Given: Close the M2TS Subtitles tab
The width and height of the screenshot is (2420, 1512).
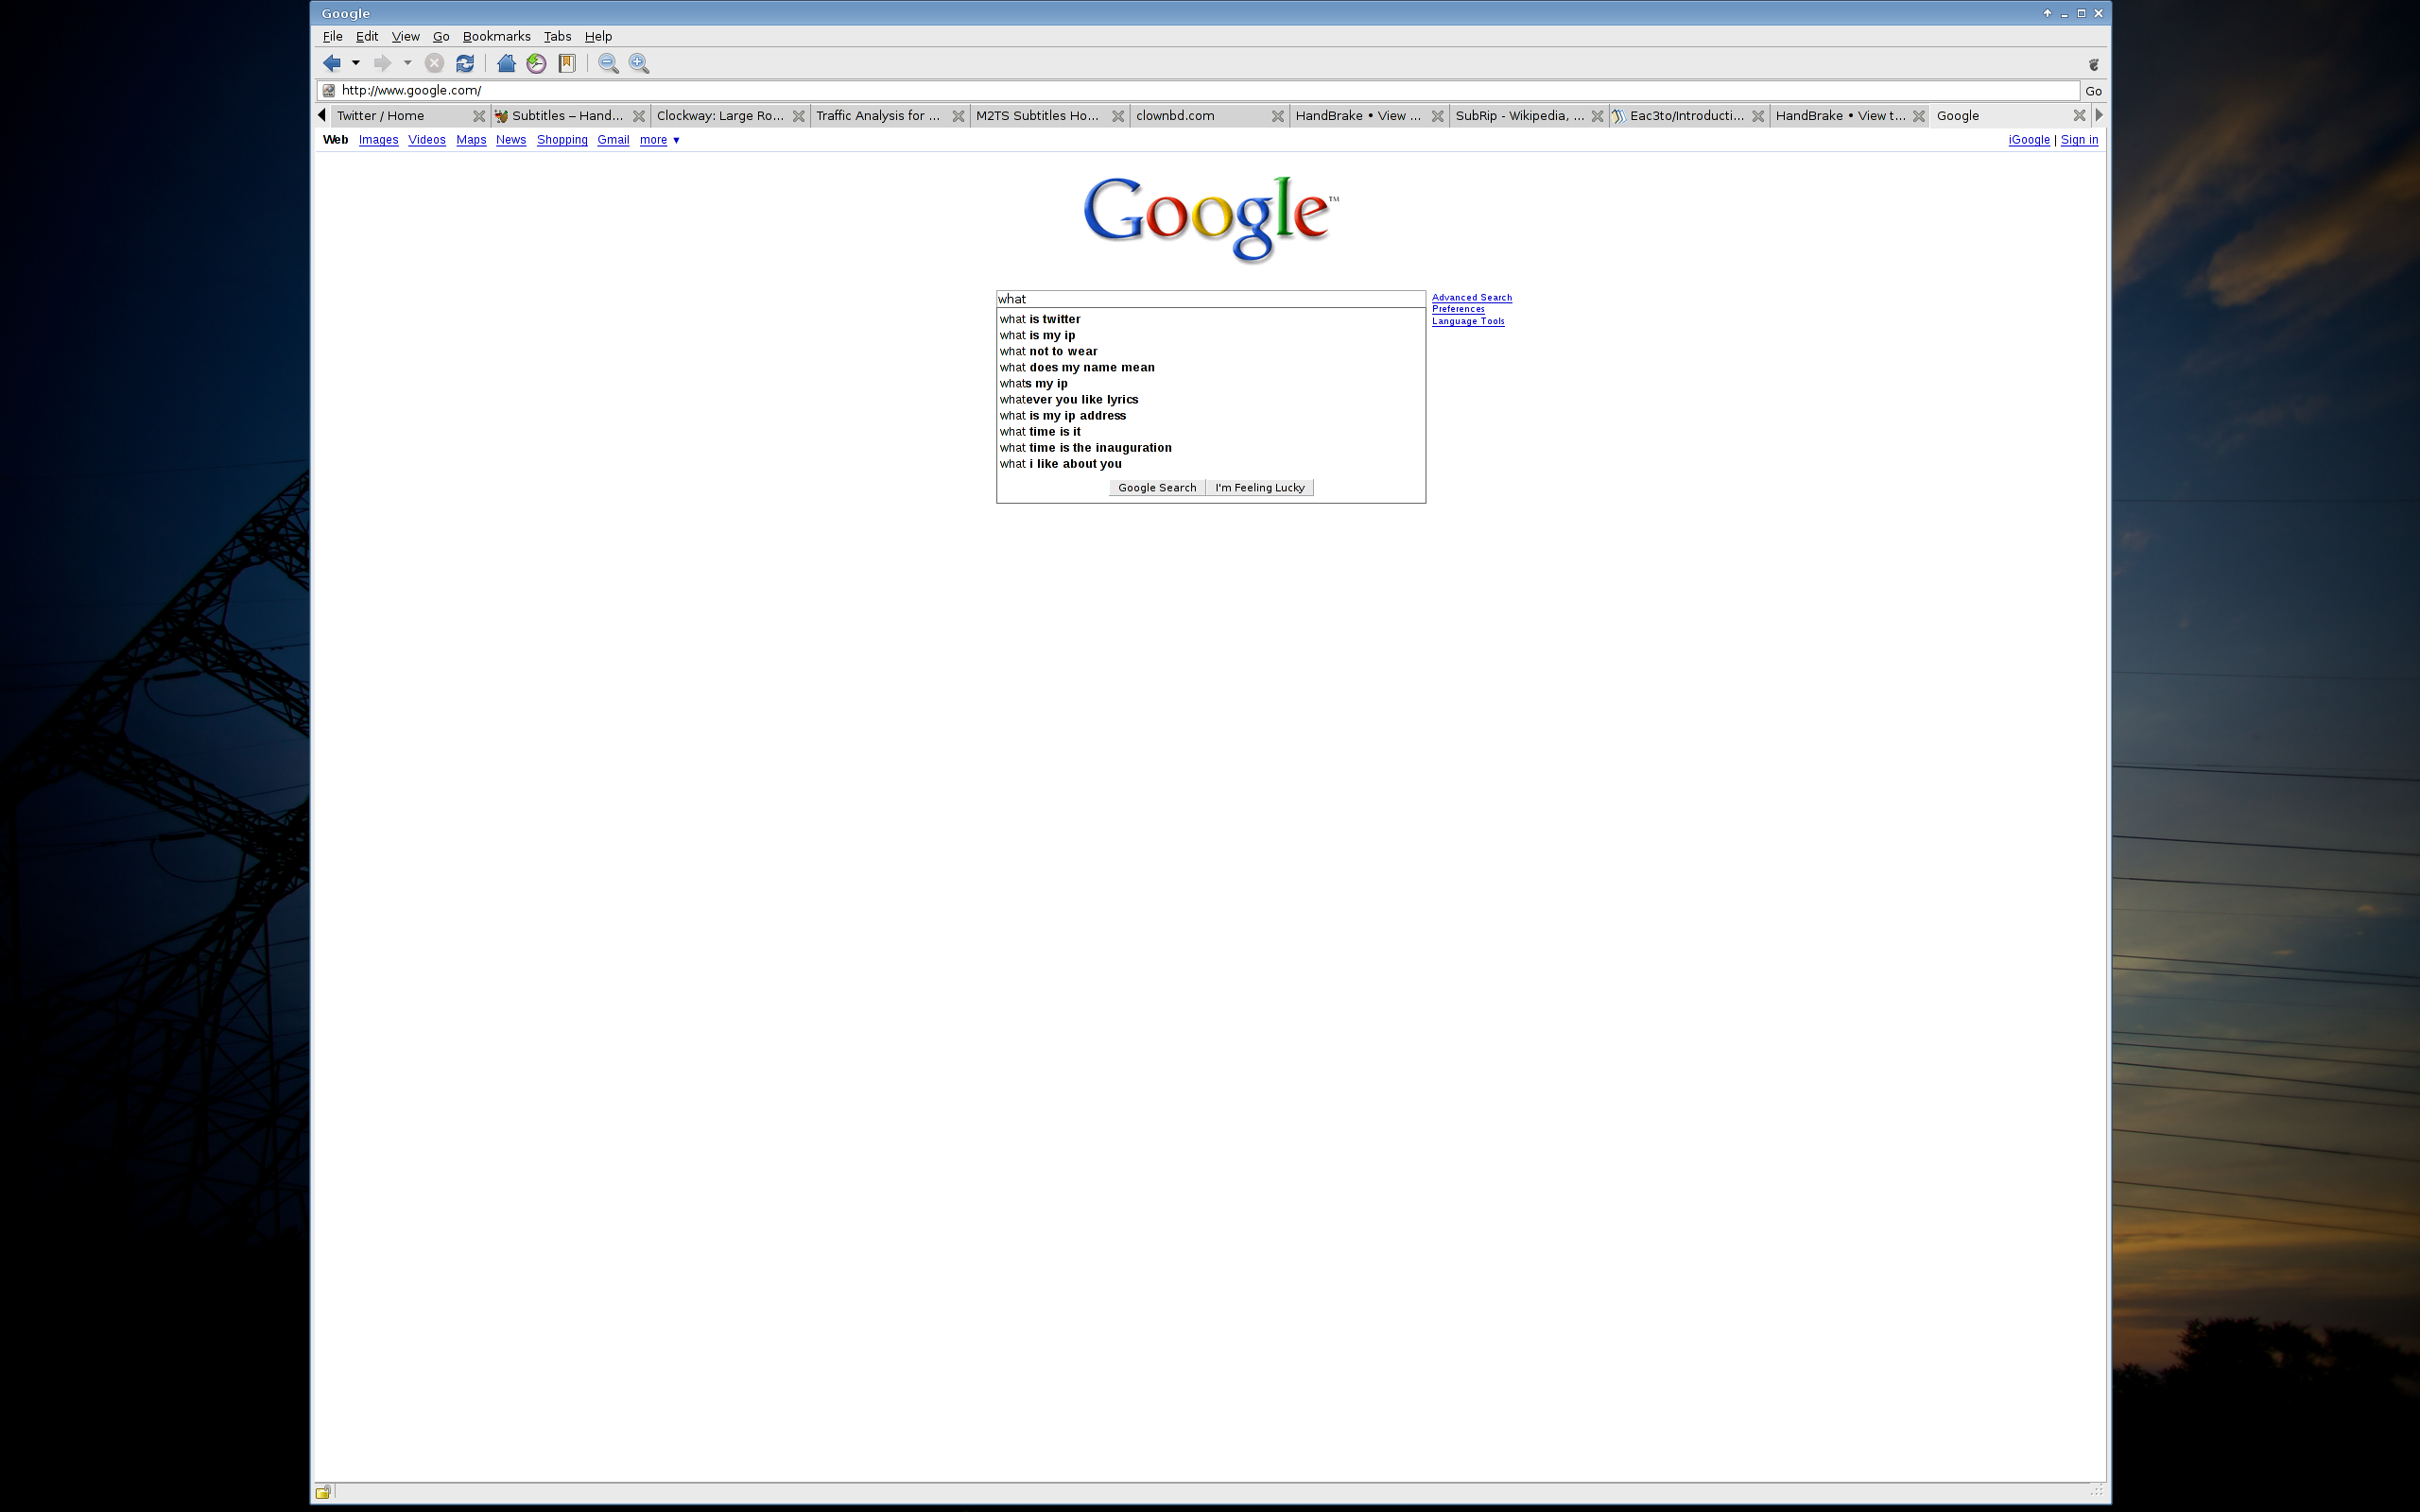Looking at the screenshot, I should tap(1118, 116).
